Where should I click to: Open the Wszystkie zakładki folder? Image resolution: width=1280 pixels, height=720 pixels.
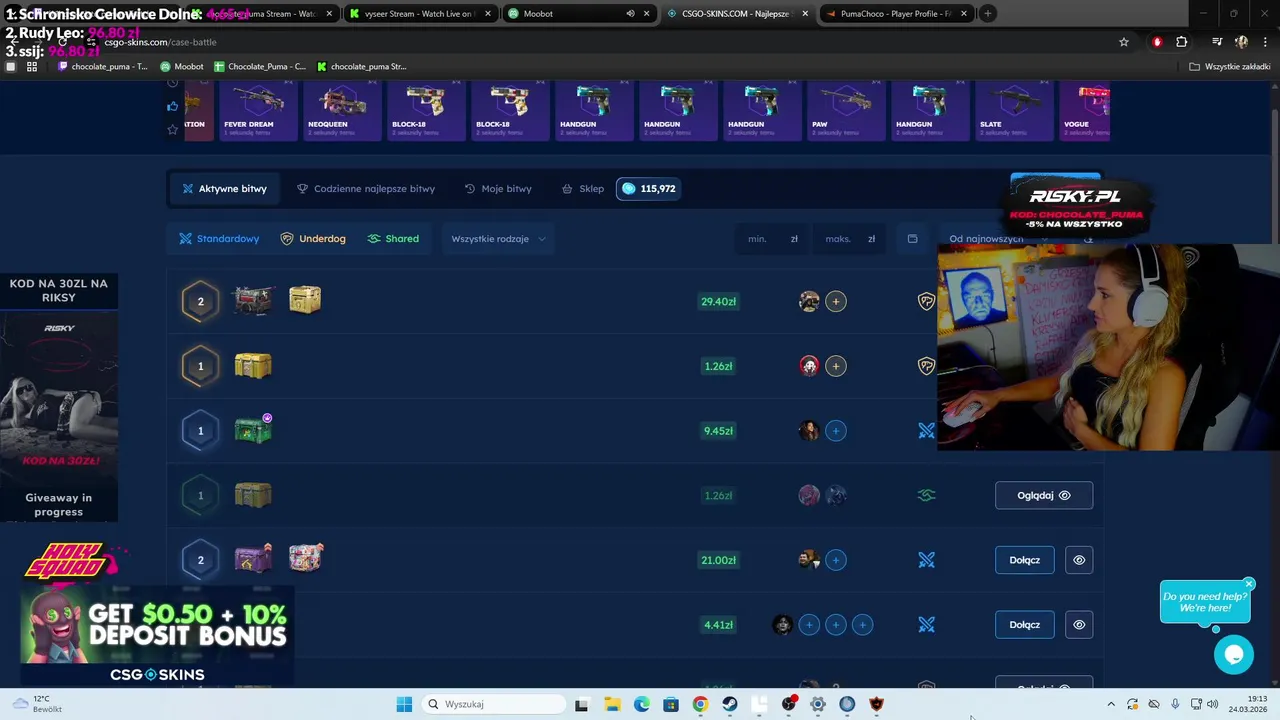1230,66
